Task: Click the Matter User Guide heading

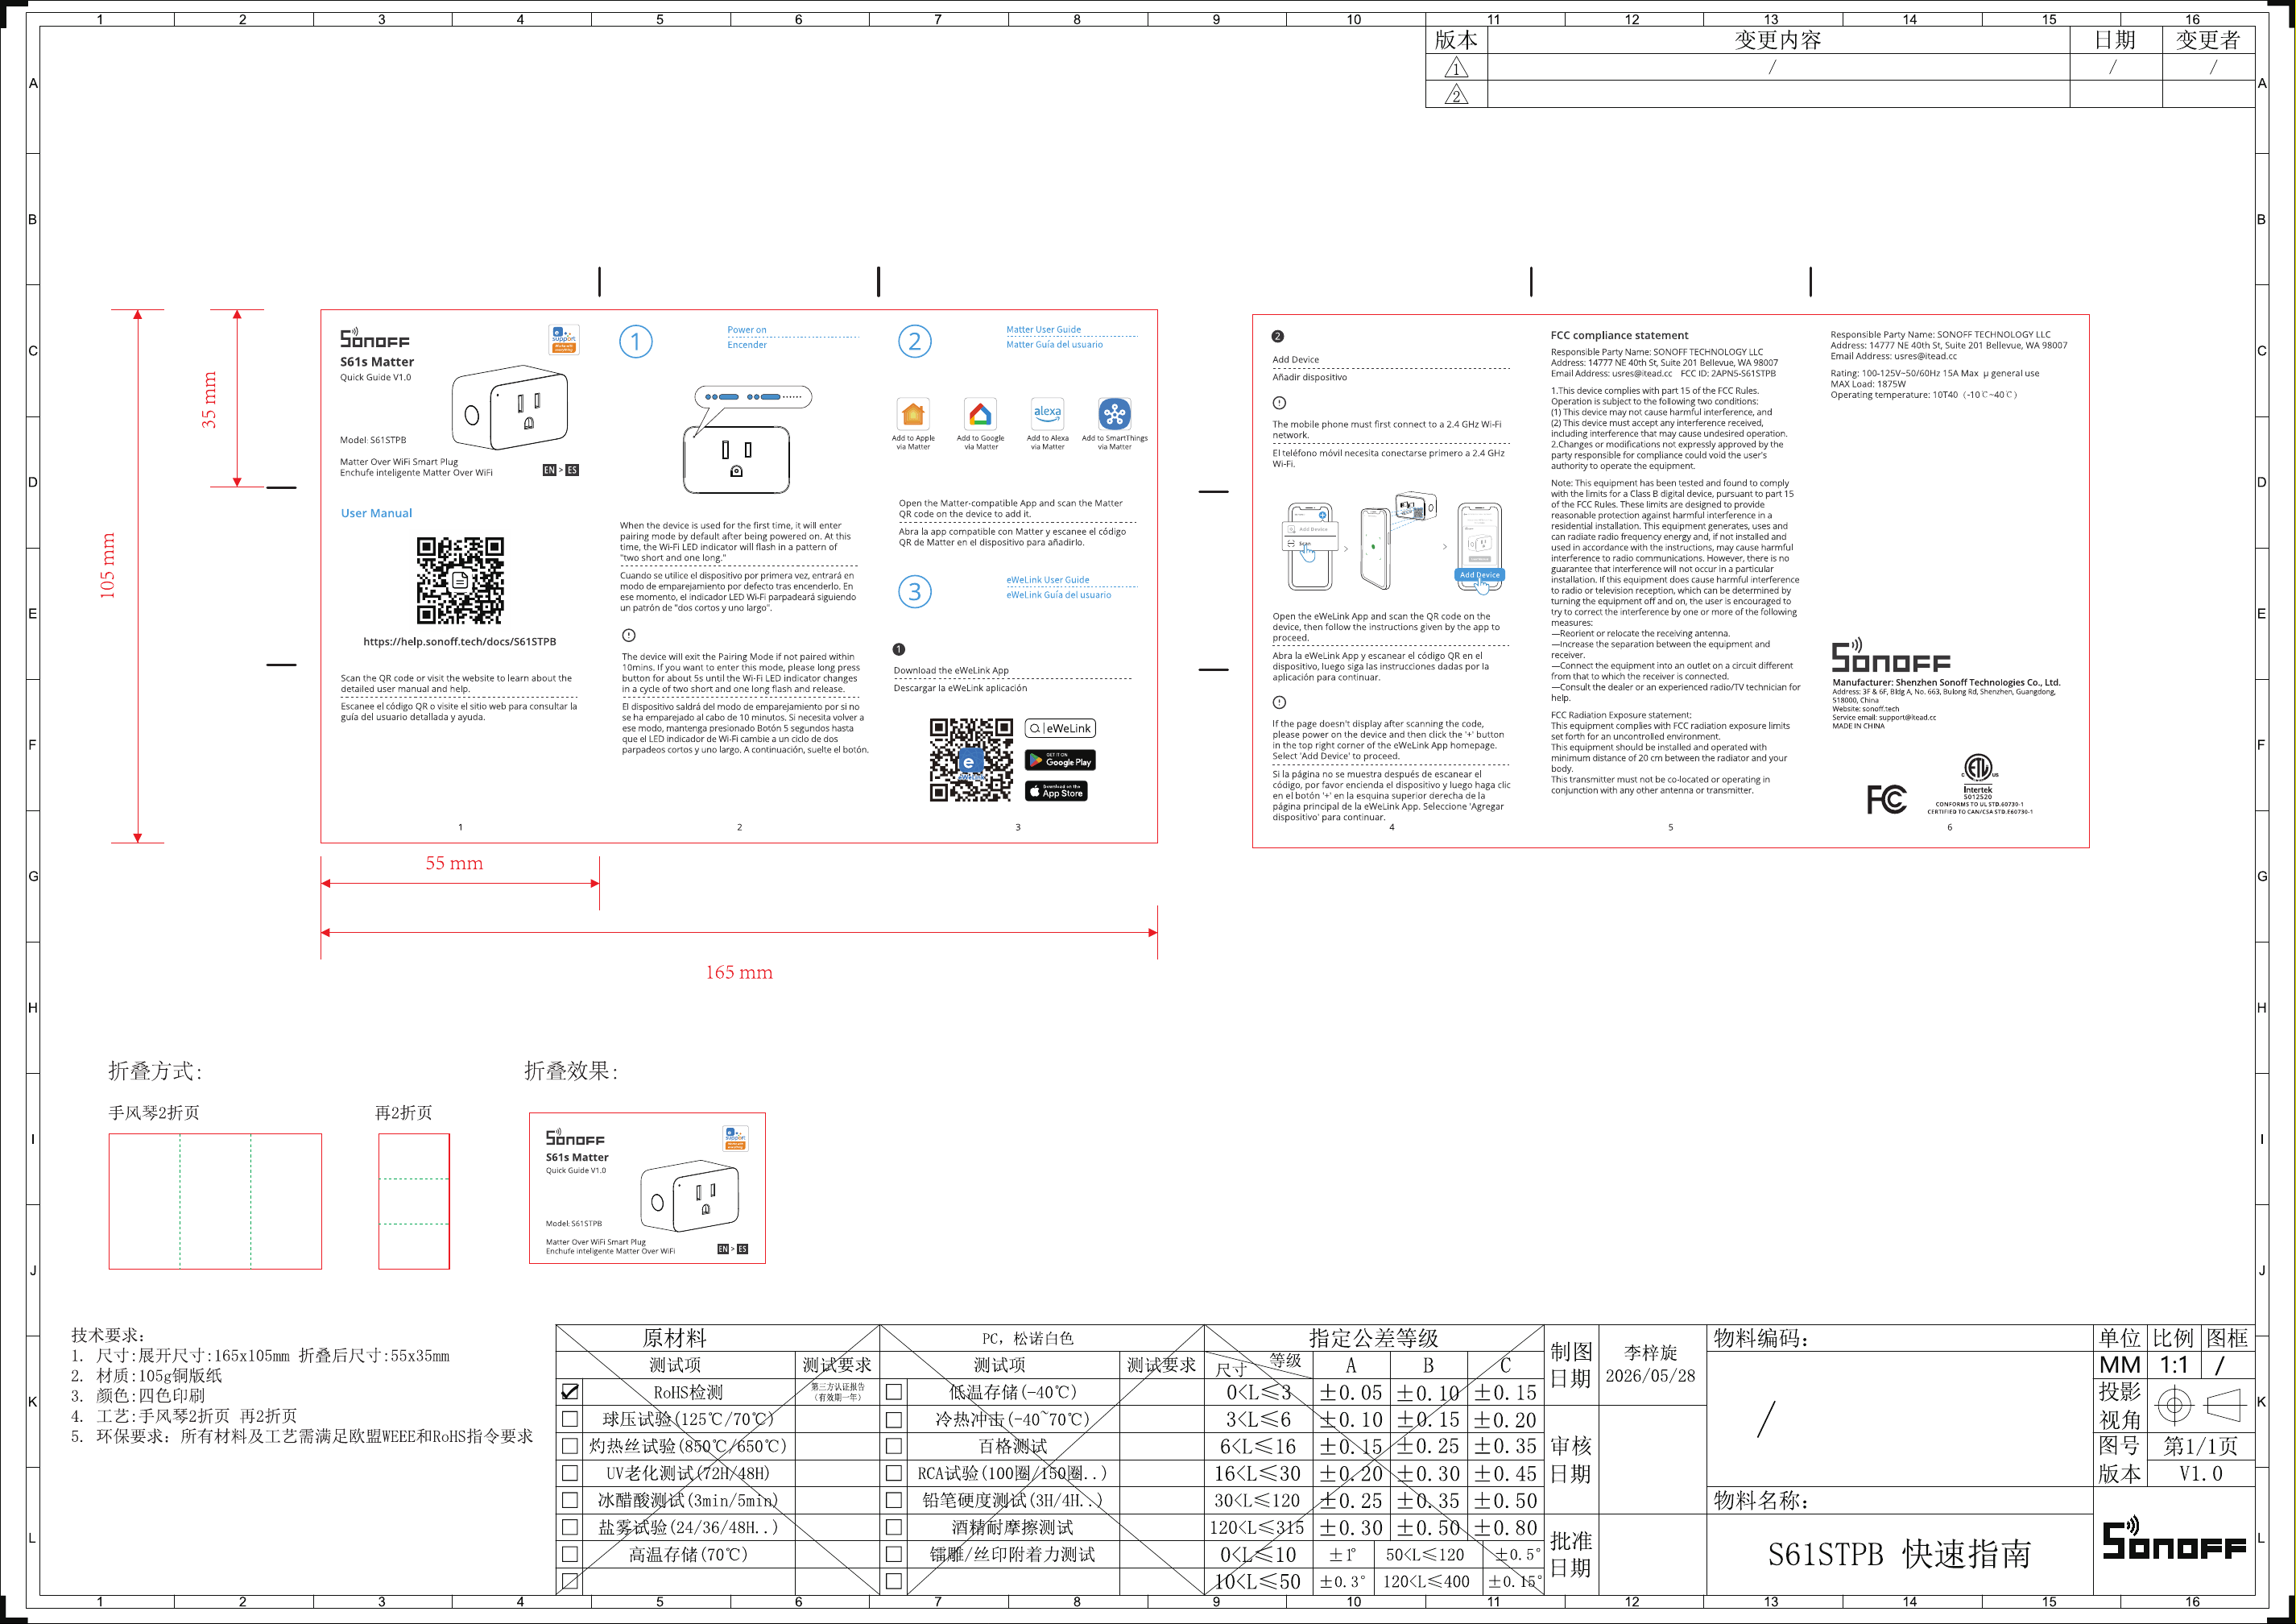Action: [1043, 330]
